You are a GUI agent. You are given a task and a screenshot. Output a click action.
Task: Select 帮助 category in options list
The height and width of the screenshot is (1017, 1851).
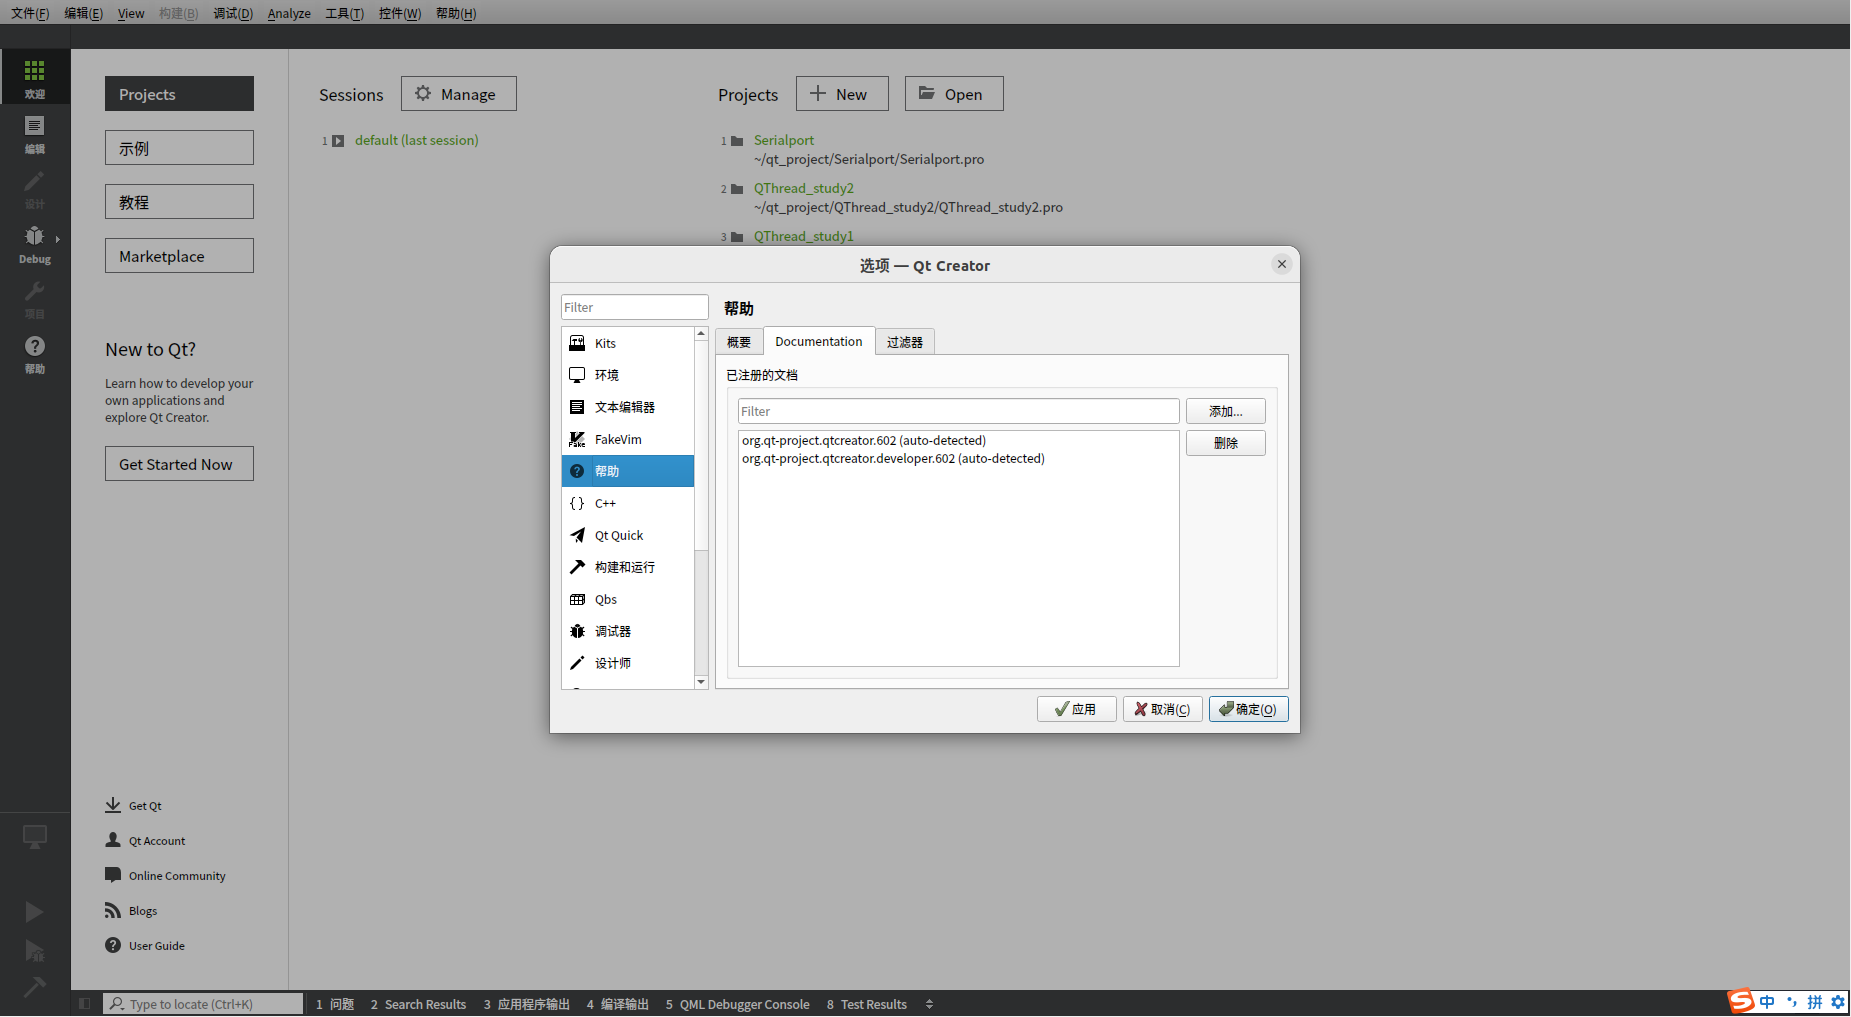click(627, 471)
